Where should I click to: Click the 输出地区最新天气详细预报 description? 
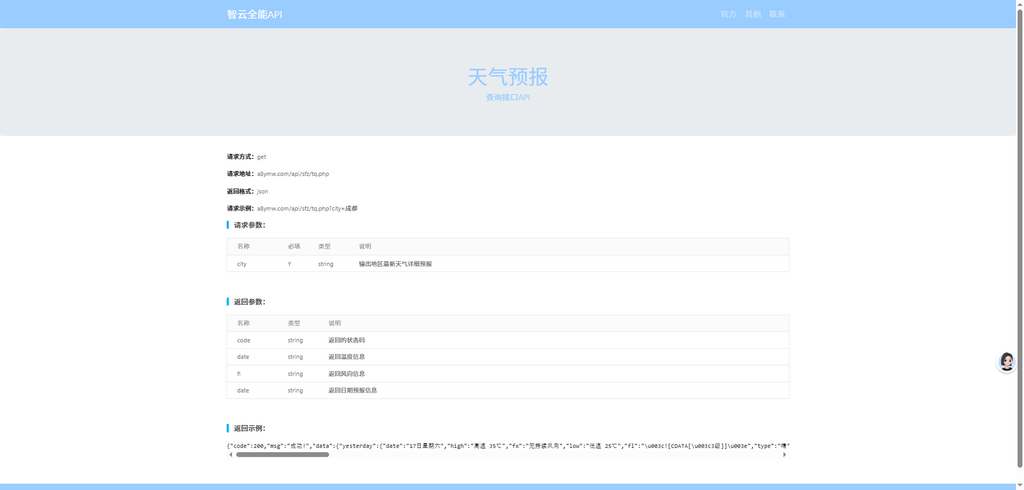coord(396,264)
